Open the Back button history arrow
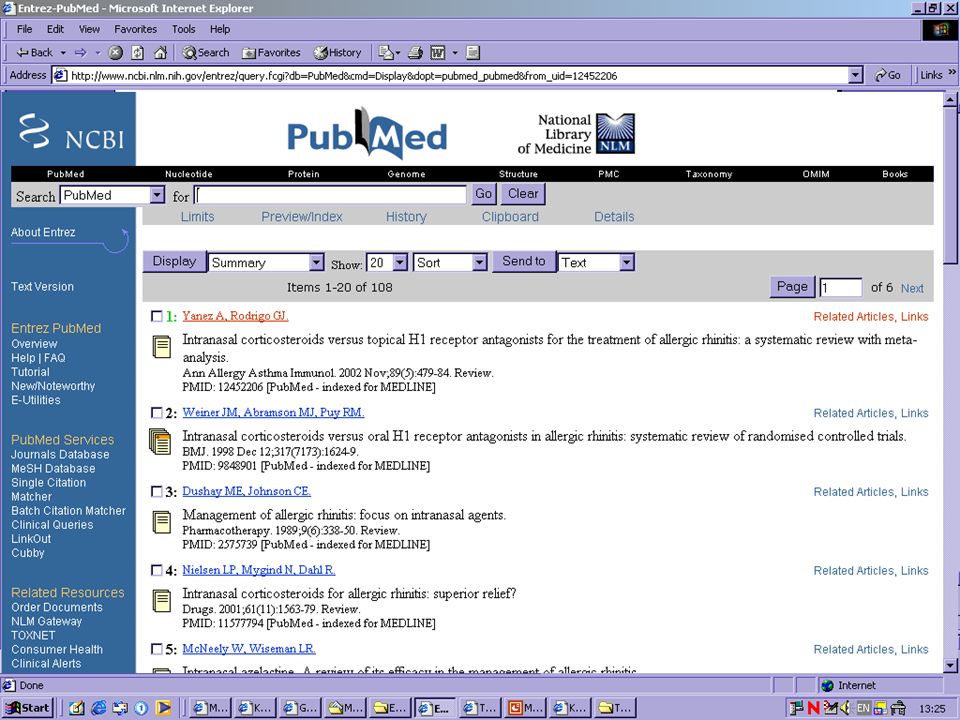960x720 pixels. (x=63, y=53)
